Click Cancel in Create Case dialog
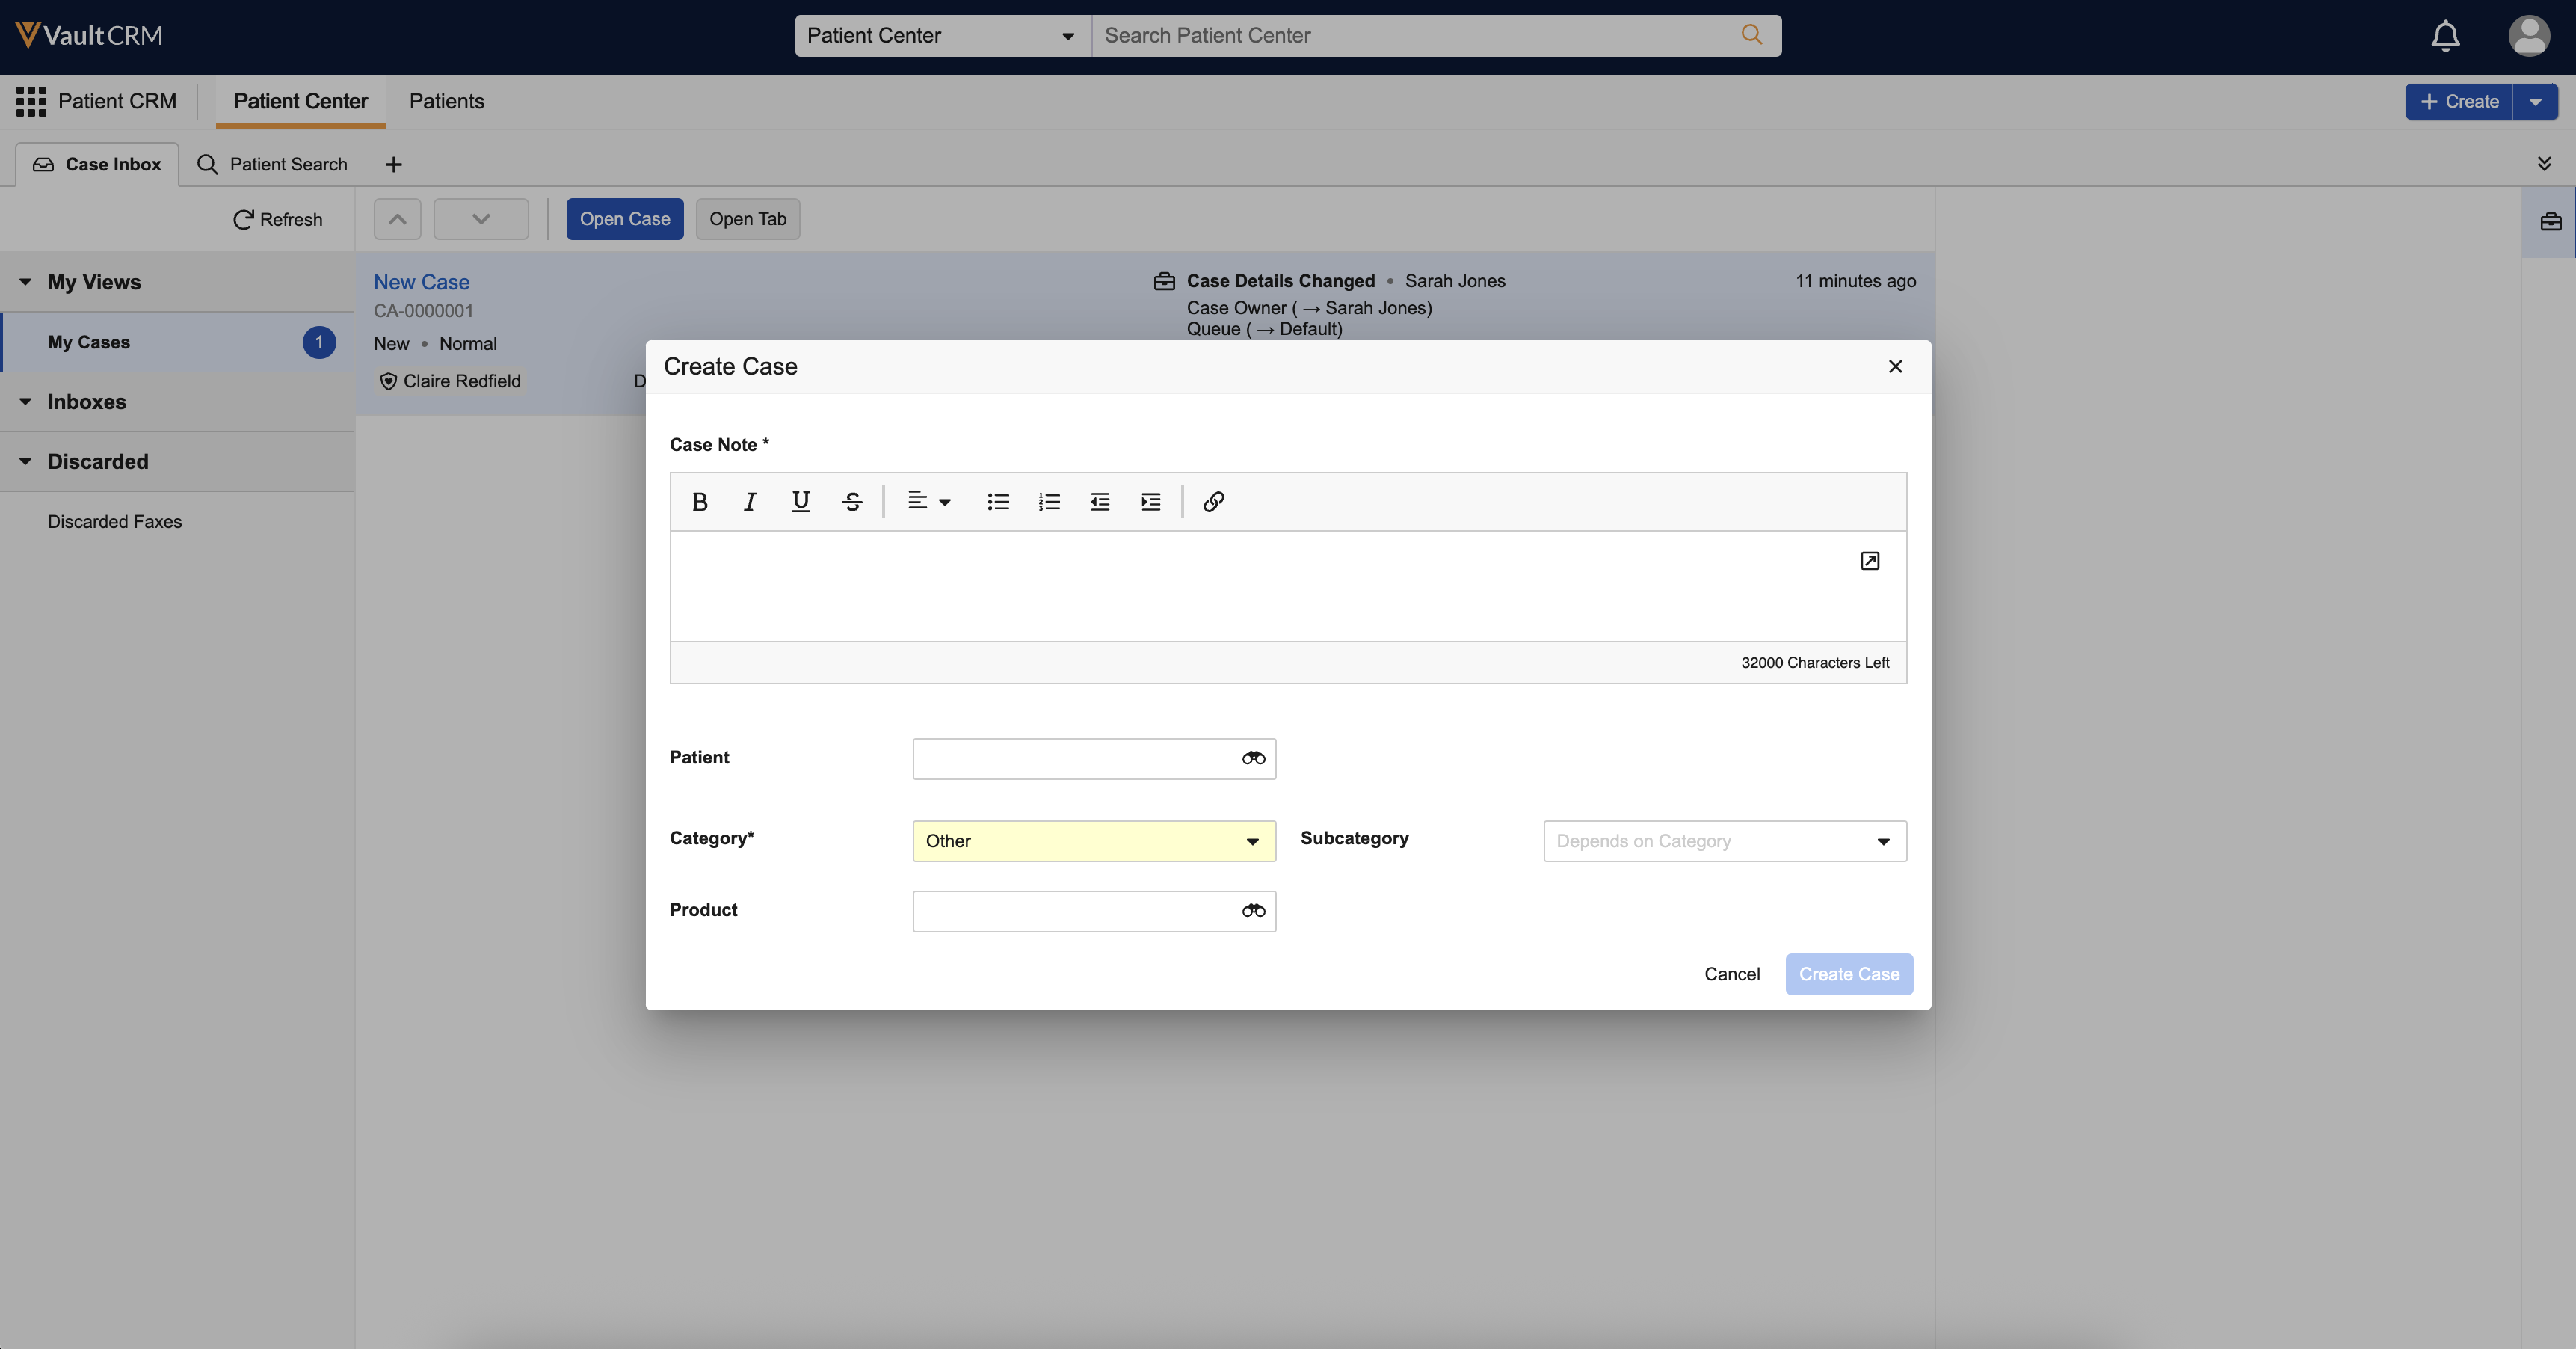 tap(1731, 974)
